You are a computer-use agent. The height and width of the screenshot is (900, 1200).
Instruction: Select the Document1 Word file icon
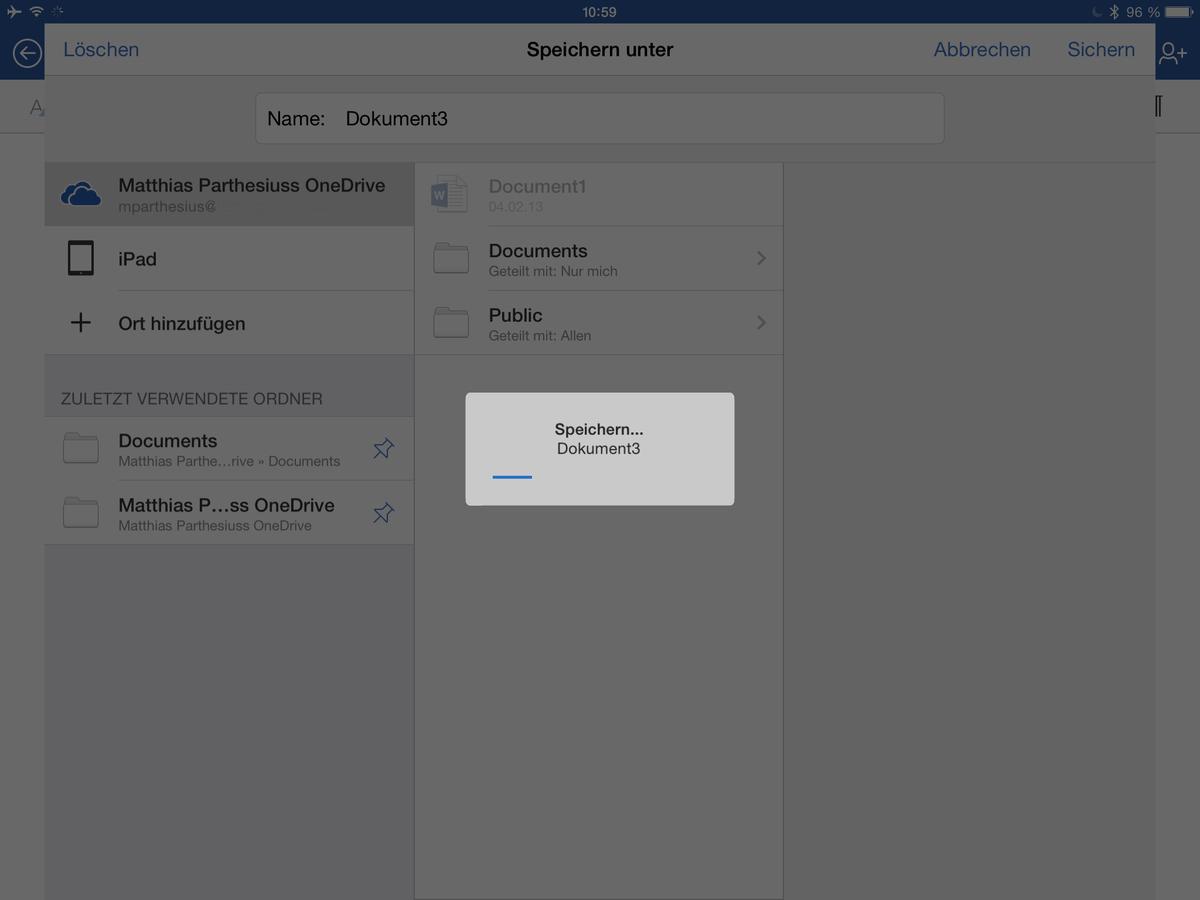pos(450,194)
